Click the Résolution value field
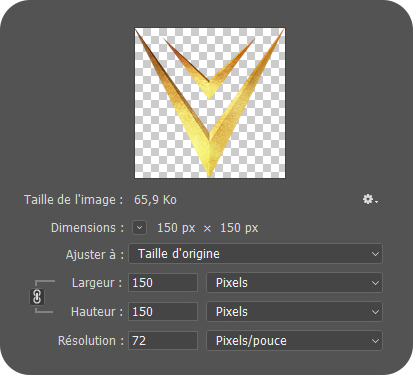413x375 pixels. [163, 341]
